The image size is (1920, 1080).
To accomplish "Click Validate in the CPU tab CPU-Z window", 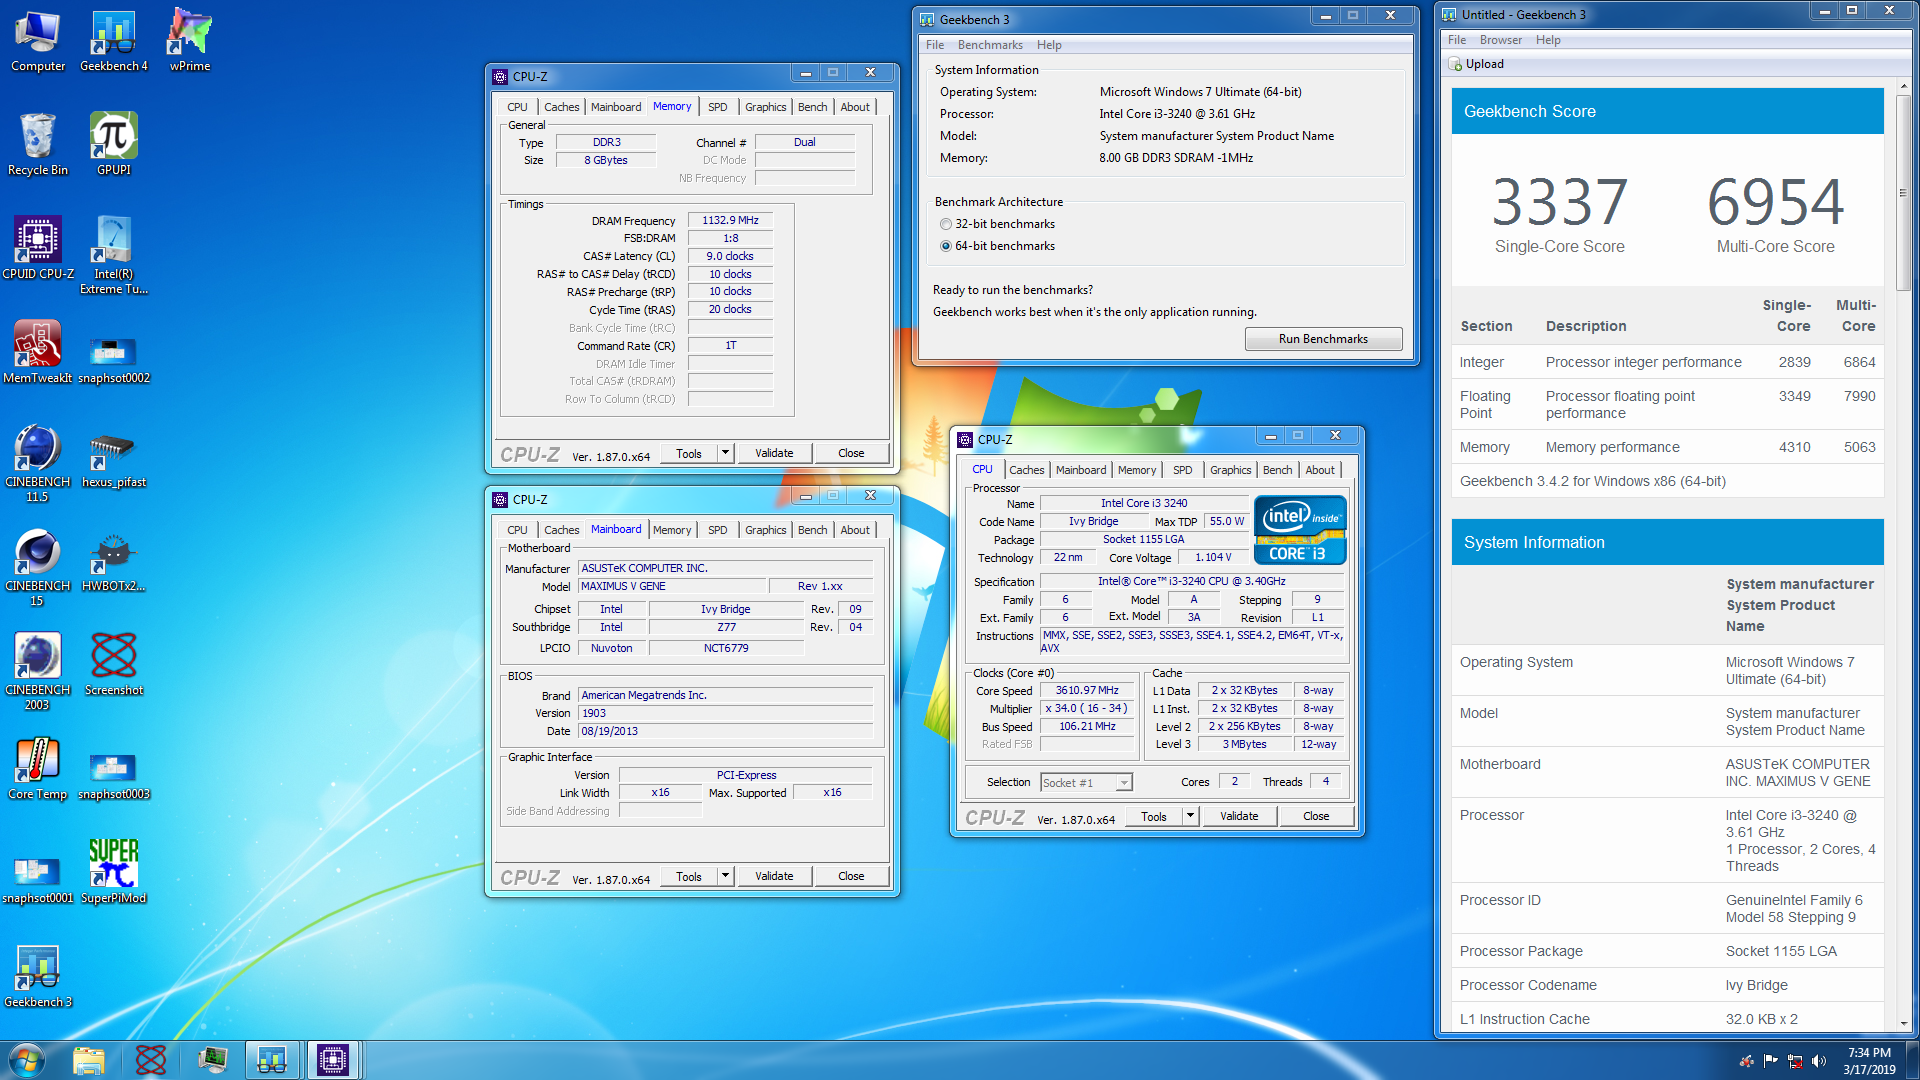I will click(1239, 816).
